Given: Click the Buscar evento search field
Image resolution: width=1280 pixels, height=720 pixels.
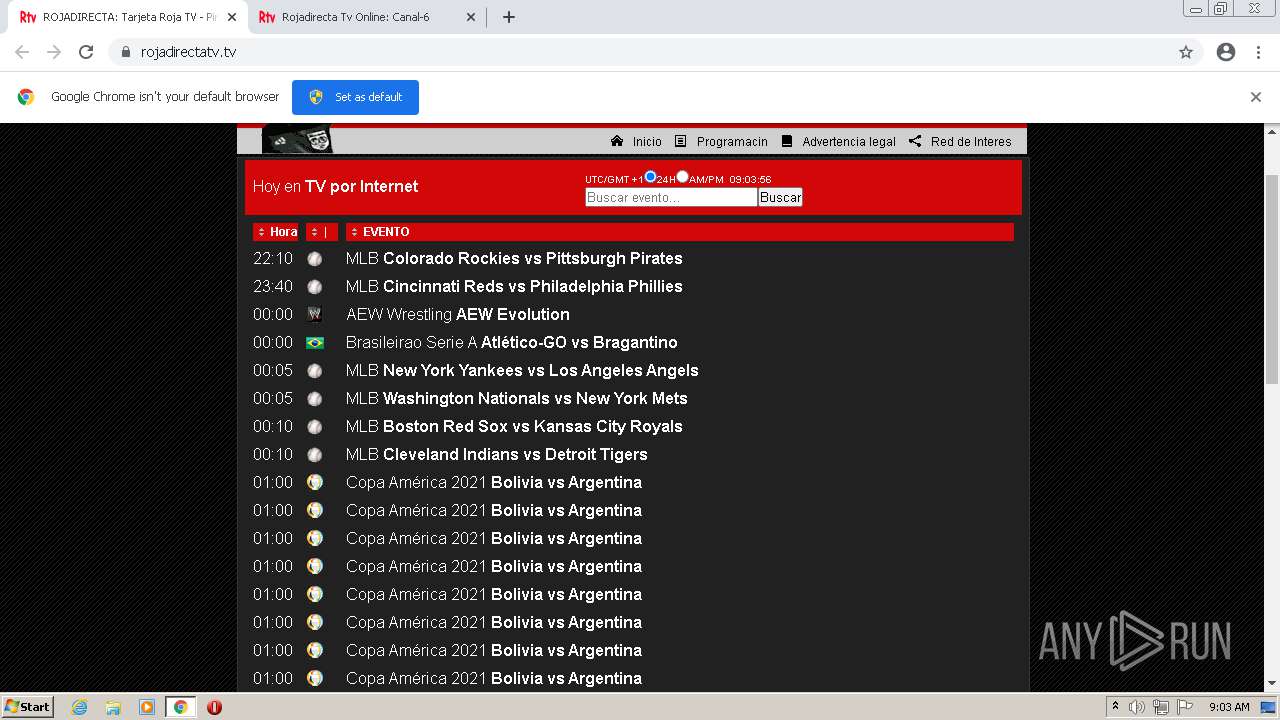Looking at the screenshot, I should 671,197.
